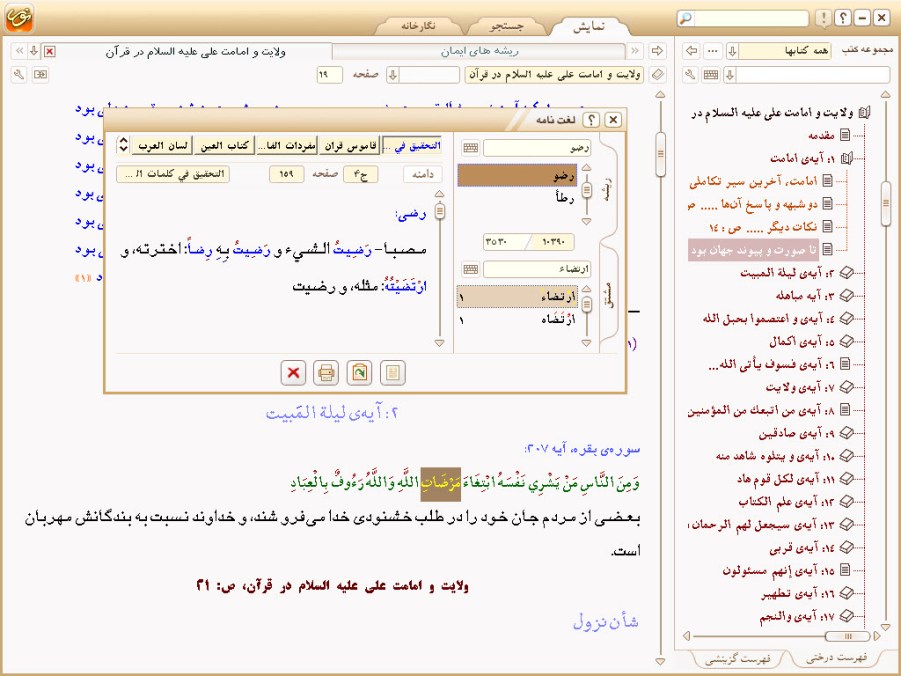The width and height of the screenshot is (901, 676).
Task: Open the dropdown arrow of the sidebar search field
Action: click(730, 75)
